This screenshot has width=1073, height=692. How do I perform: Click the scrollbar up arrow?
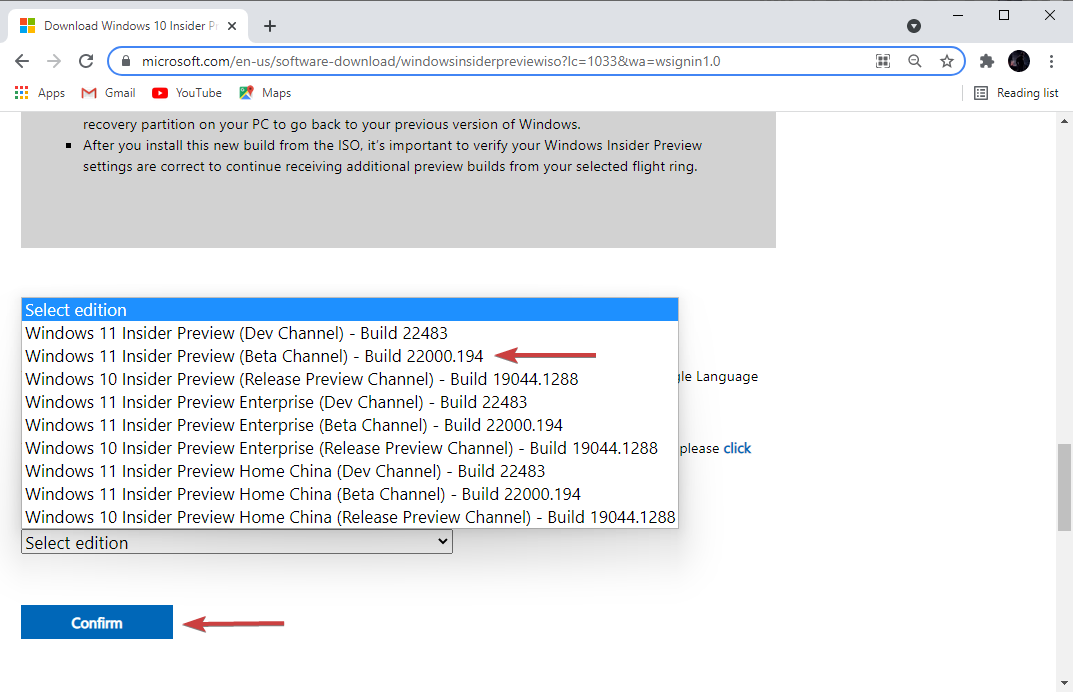(1064, 121)
